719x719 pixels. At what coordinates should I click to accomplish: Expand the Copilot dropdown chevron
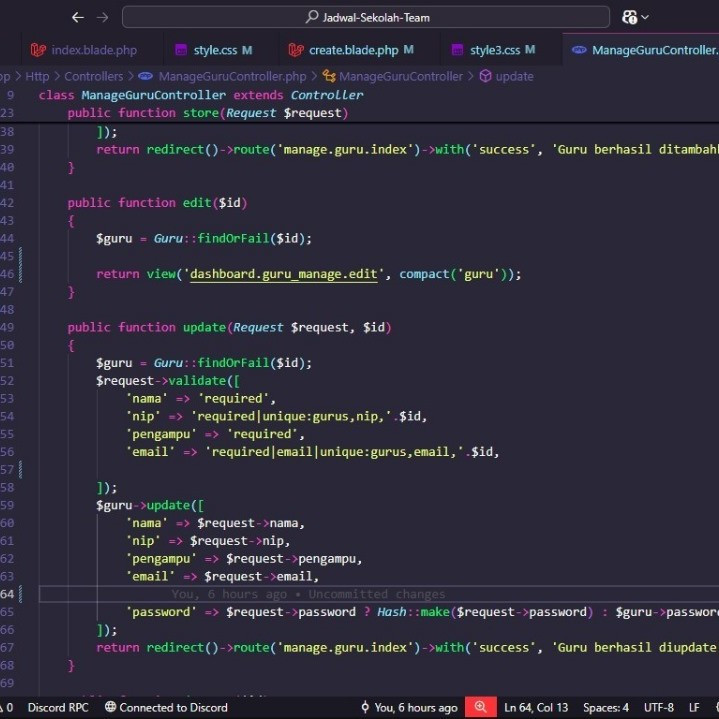pyautogui.click(x=646, y=18)
